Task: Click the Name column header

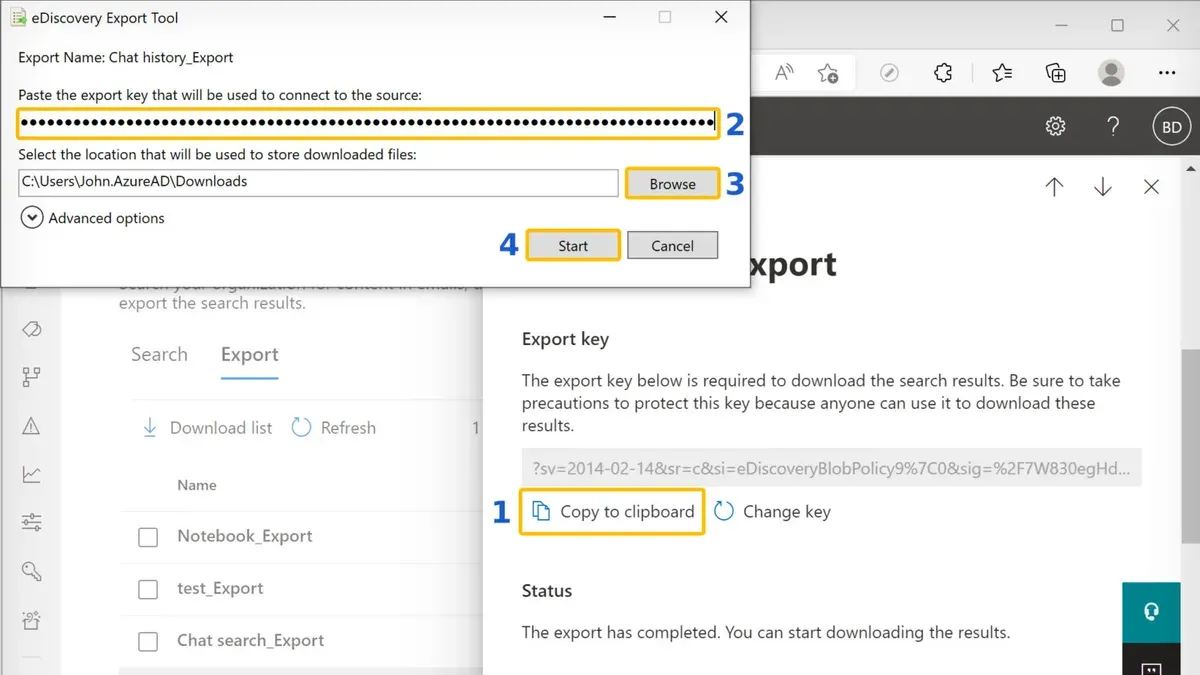Action: (197, 485)
